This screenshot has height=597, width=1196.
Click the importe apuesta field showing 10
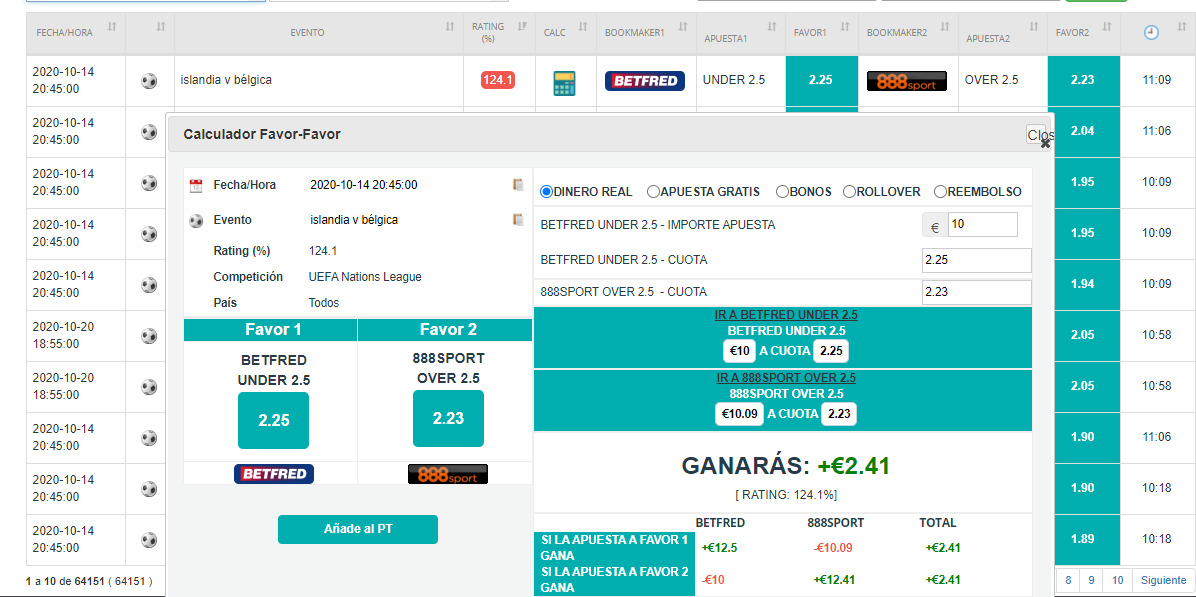(x=982, y=225)
